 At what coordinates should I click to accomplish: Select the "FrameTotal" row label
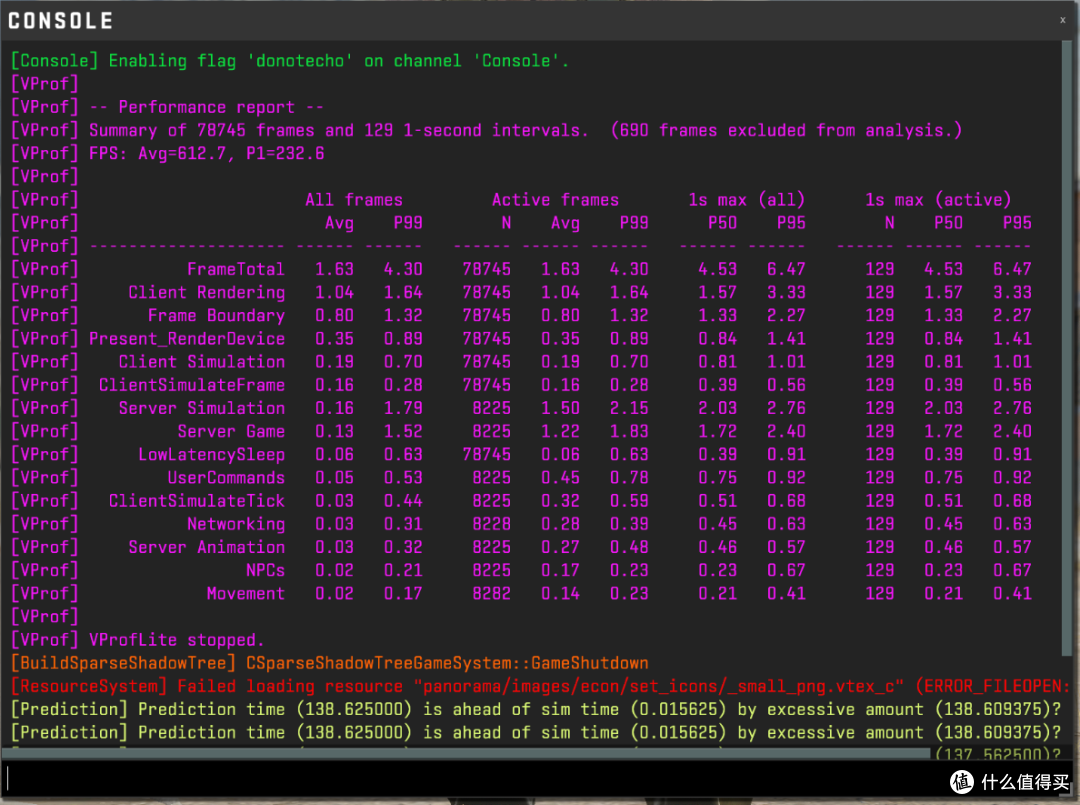[x=236, y=269]
